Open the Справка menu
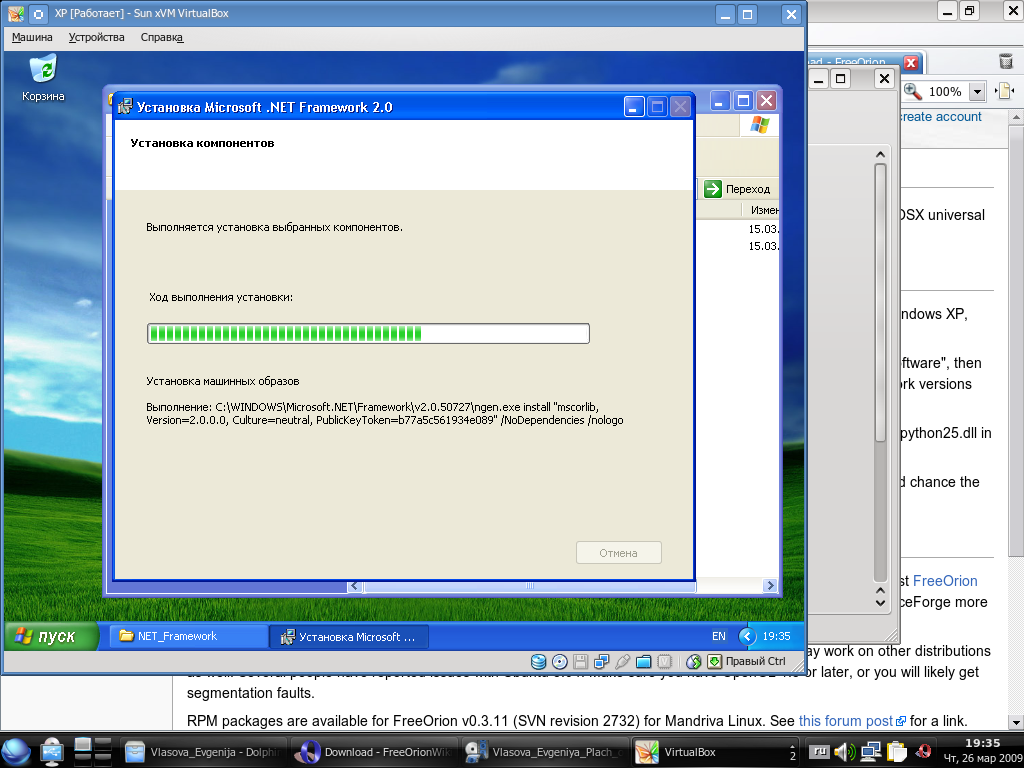 (162, 37)
